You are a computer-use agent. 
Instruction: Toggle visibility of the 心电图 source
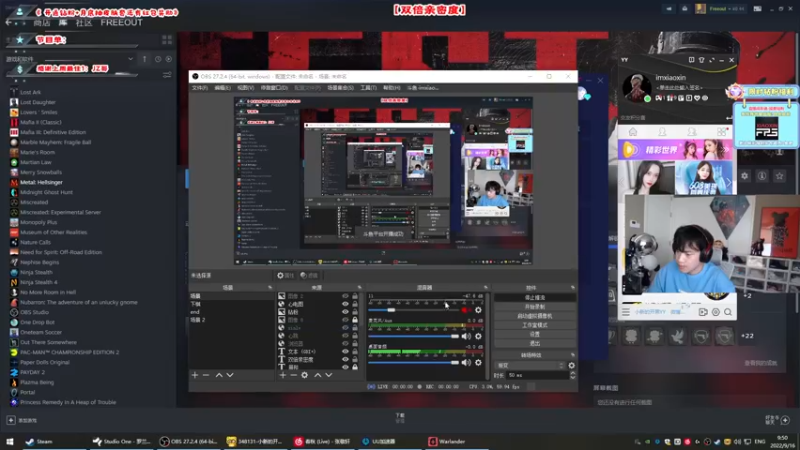click(x=345, y=304)
